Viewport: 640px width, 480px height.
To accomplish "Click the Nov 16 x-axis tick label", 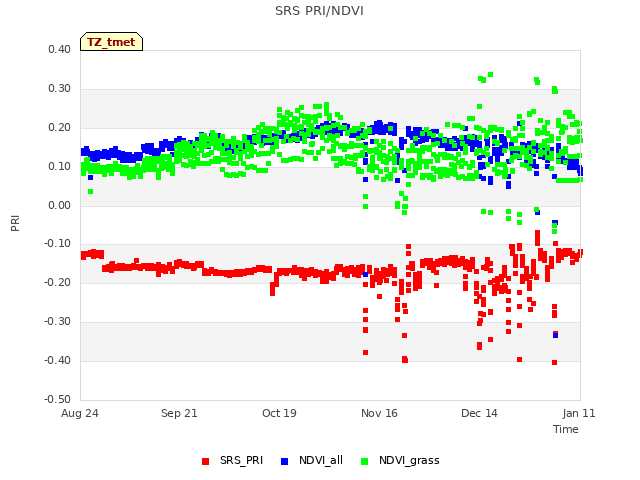I will pos(379,413).
